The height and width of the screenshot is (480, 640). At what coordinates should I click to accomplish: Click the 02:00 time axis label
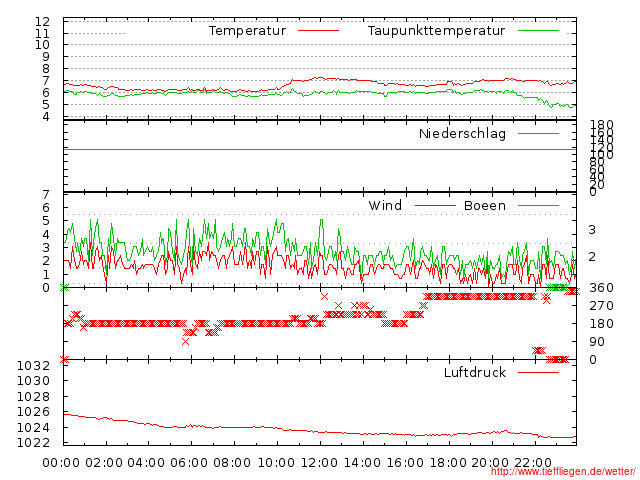click(x=104, y=463)
